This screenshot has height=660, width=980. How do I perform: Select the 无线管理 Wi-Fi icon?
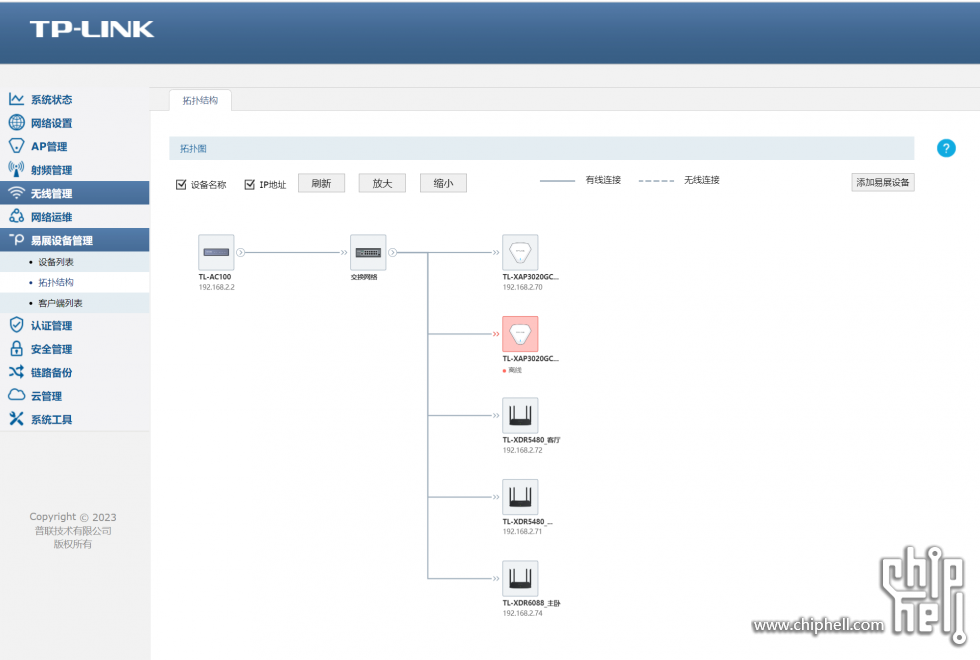[16, 193]
